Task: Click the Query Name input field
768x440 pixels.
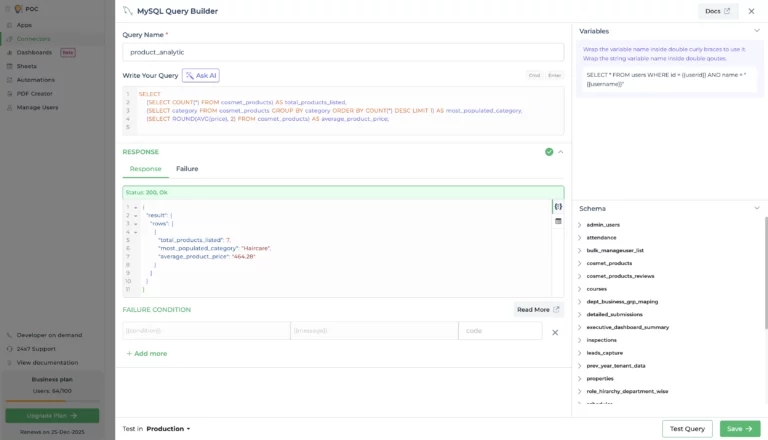Action: point(343,51)
